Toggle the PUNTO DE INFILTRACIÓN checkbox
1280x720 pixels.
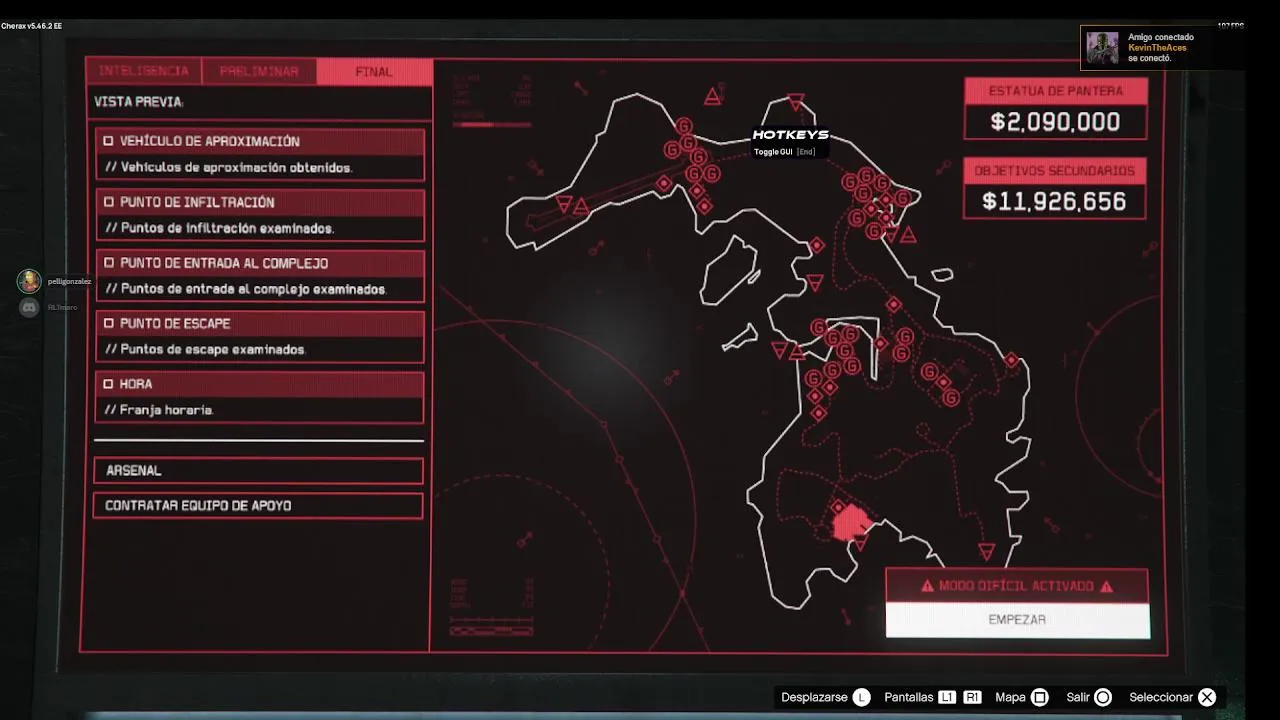pyautogui.click(x=109, y=203)
